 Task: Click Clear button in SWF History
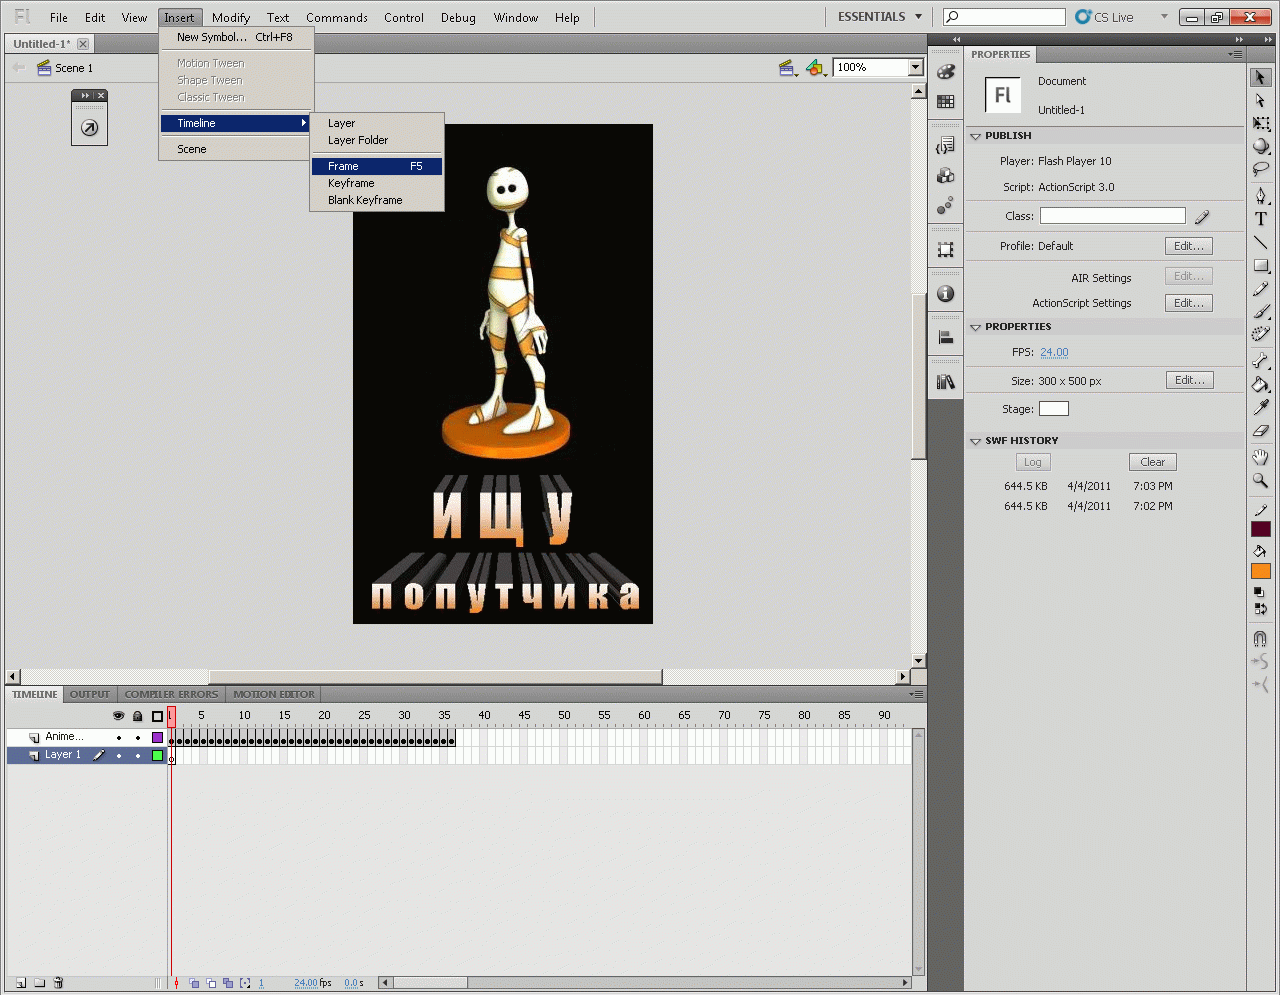point(1153,462)
